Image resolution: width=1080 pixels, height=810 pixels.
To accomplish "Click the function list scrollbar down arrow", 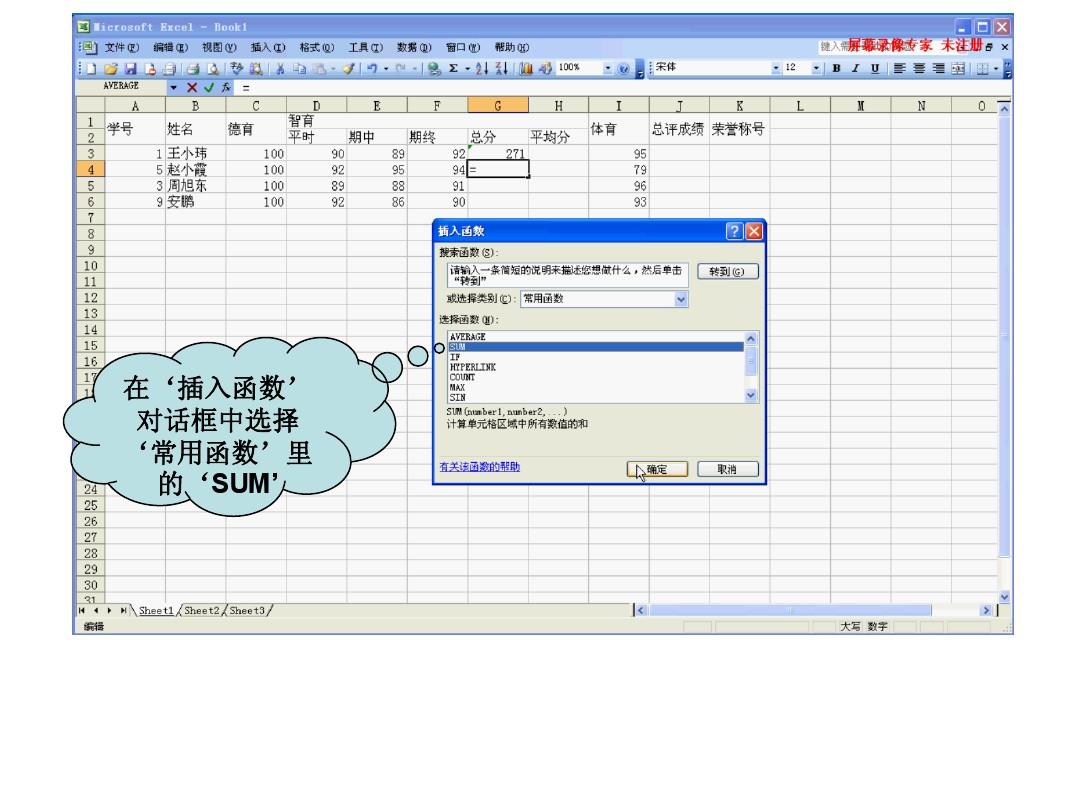I will tap(752, 397).
